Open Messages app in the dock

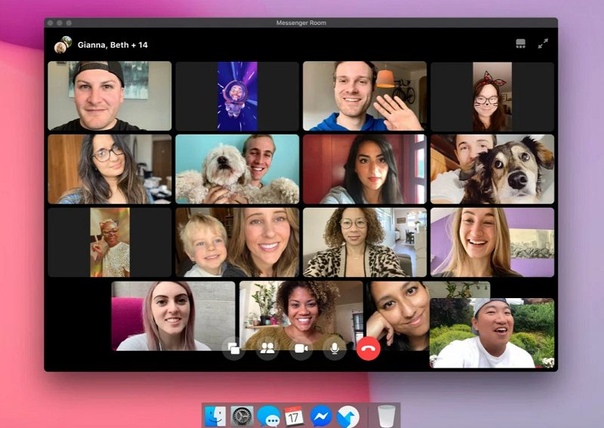268,415
